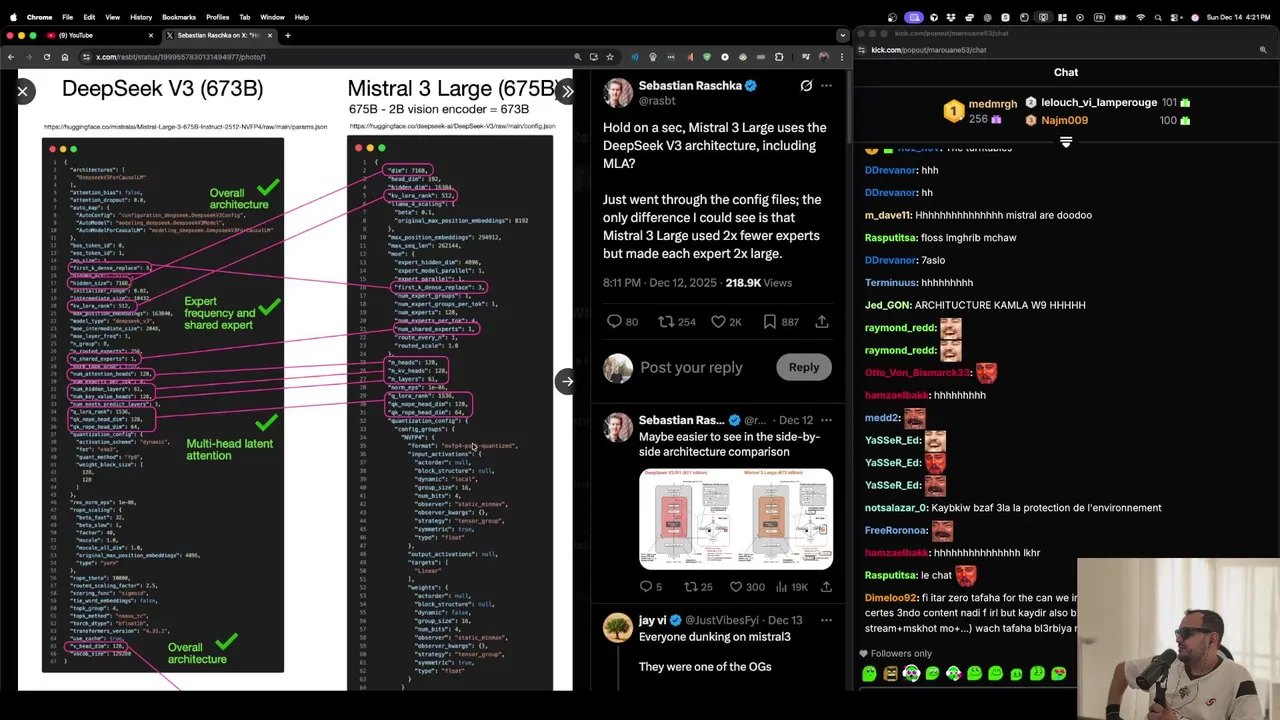Click the zoom magnifier in the Kick chat window
1280x720 pixels.
click(1263, 50)
